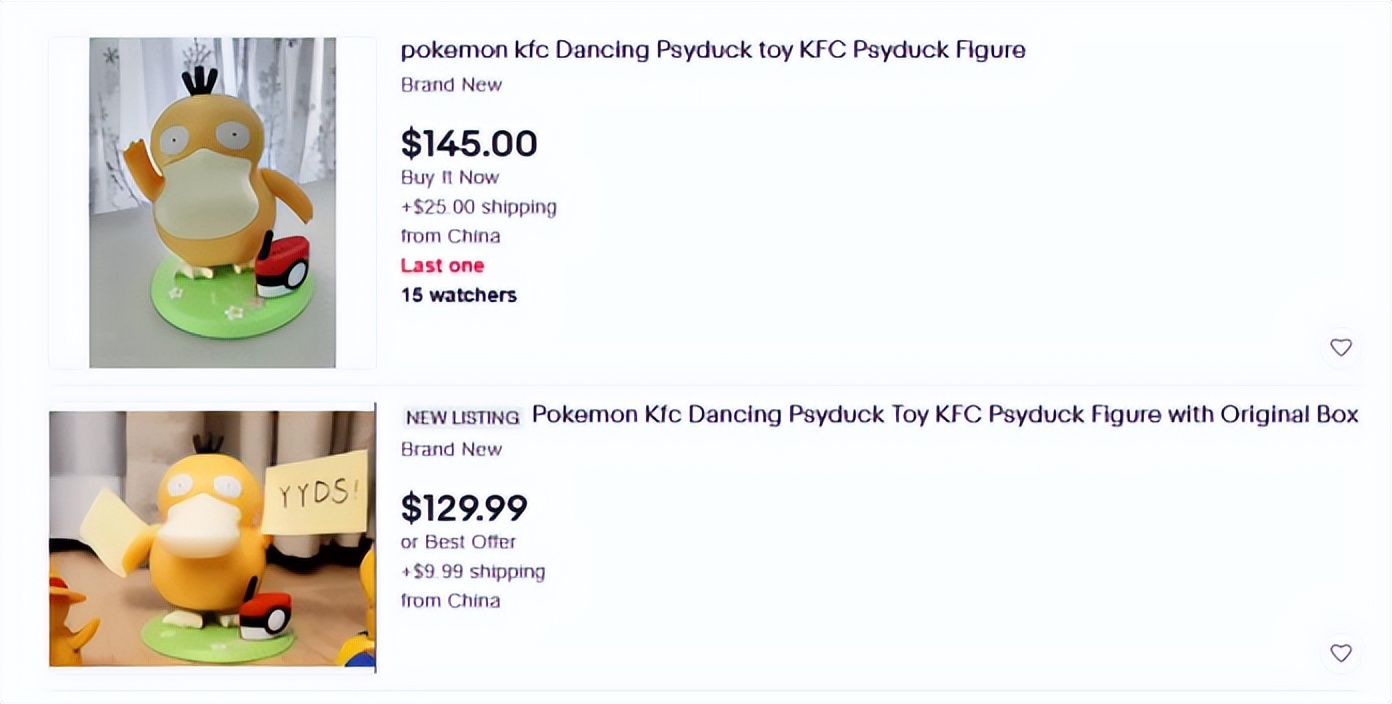Click the heart icon on $129.99 listing
This screenshot has height=704, width=1392.
pyautogui.click(x=1340, y=653)
